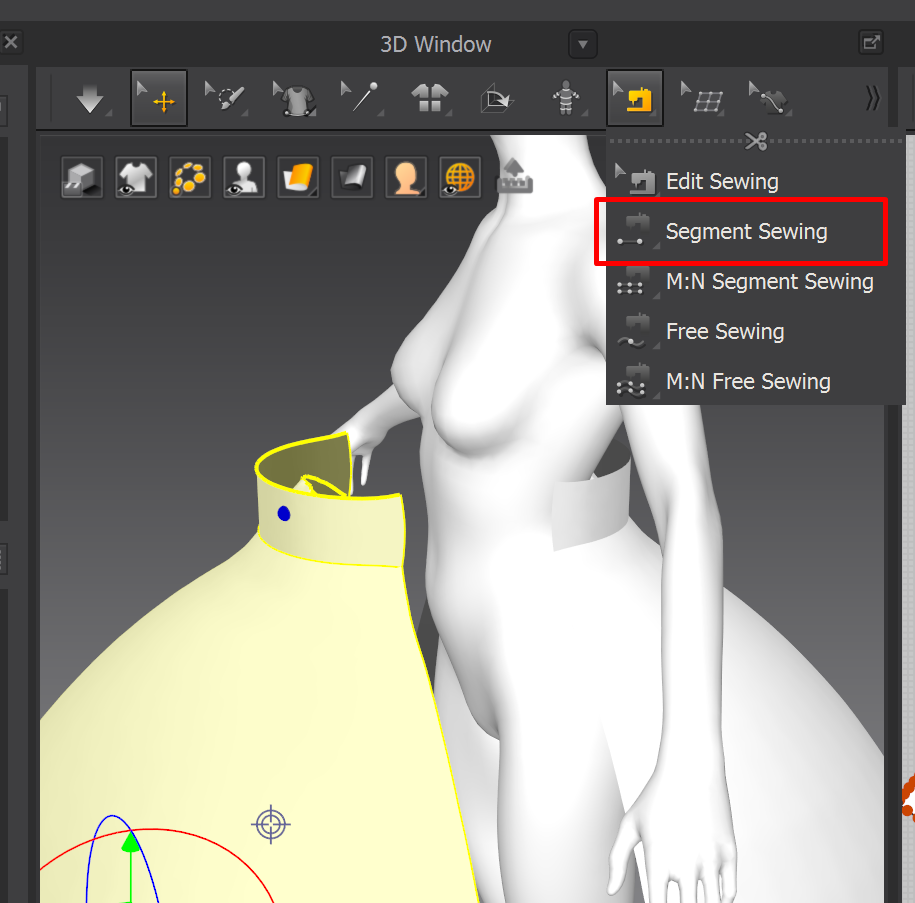
Task: Click the sewing machine tool in toolbar
Action: click(x=634, y=98)
